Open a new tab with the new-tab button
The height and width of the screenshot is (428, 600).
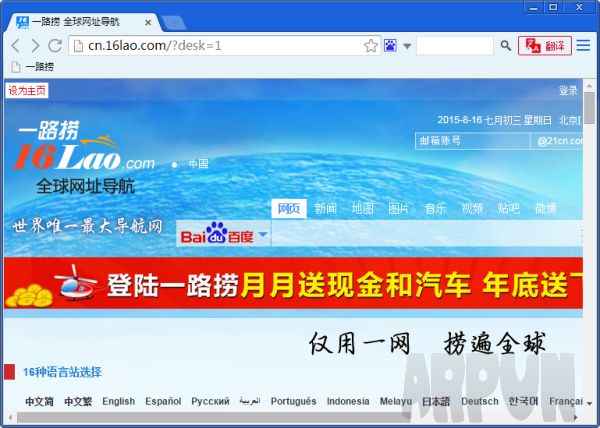(x=173, y=23)
